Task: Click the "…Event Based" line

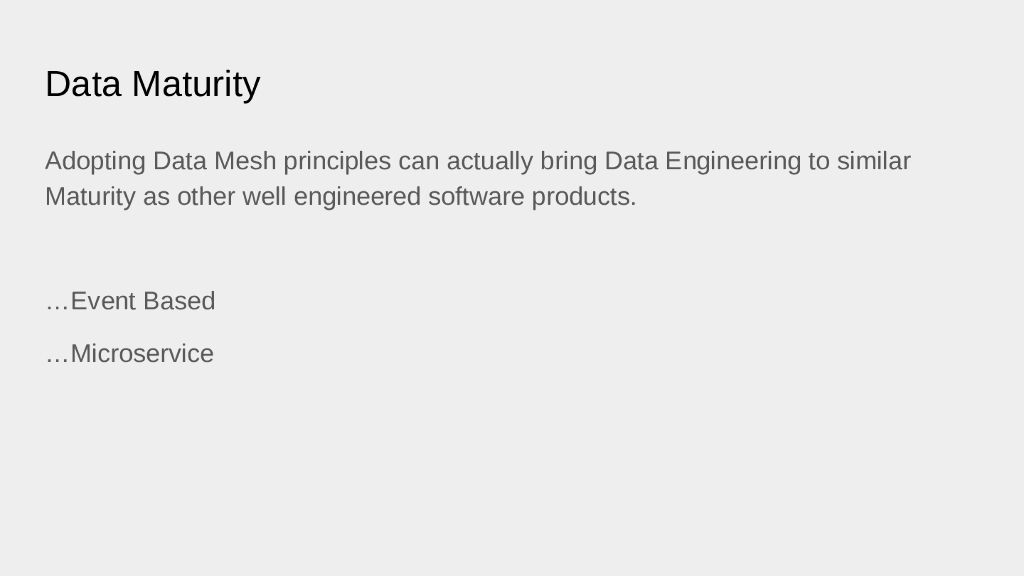Action: [130, 301]
